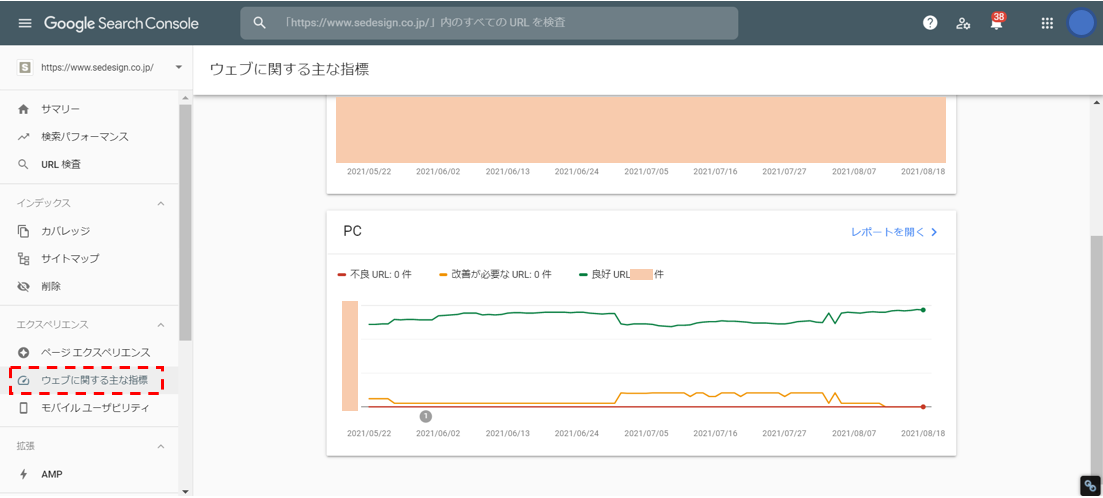Toggle 改善が必要な URL: 0 件 legend

click(x=495, y=274)
